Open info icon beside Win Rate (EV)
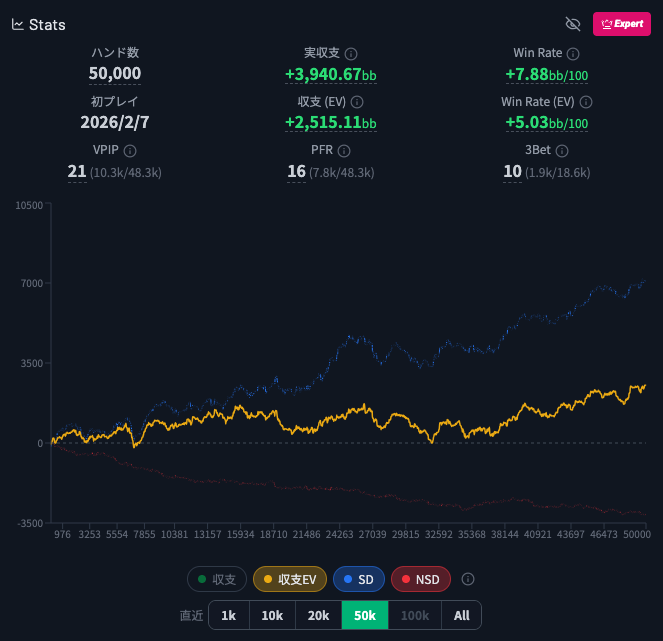The image size is (663, 641). pyautogui.click(x=586, y=102)
